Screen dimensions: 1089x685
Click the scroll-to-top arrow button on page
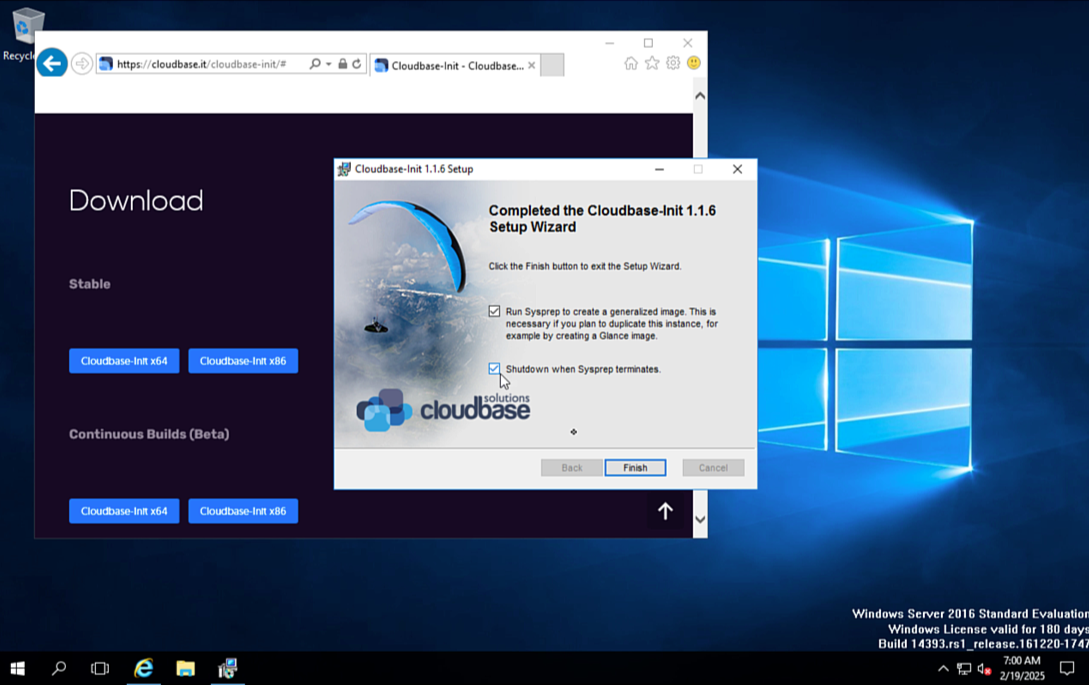click(x=665, y=511)
